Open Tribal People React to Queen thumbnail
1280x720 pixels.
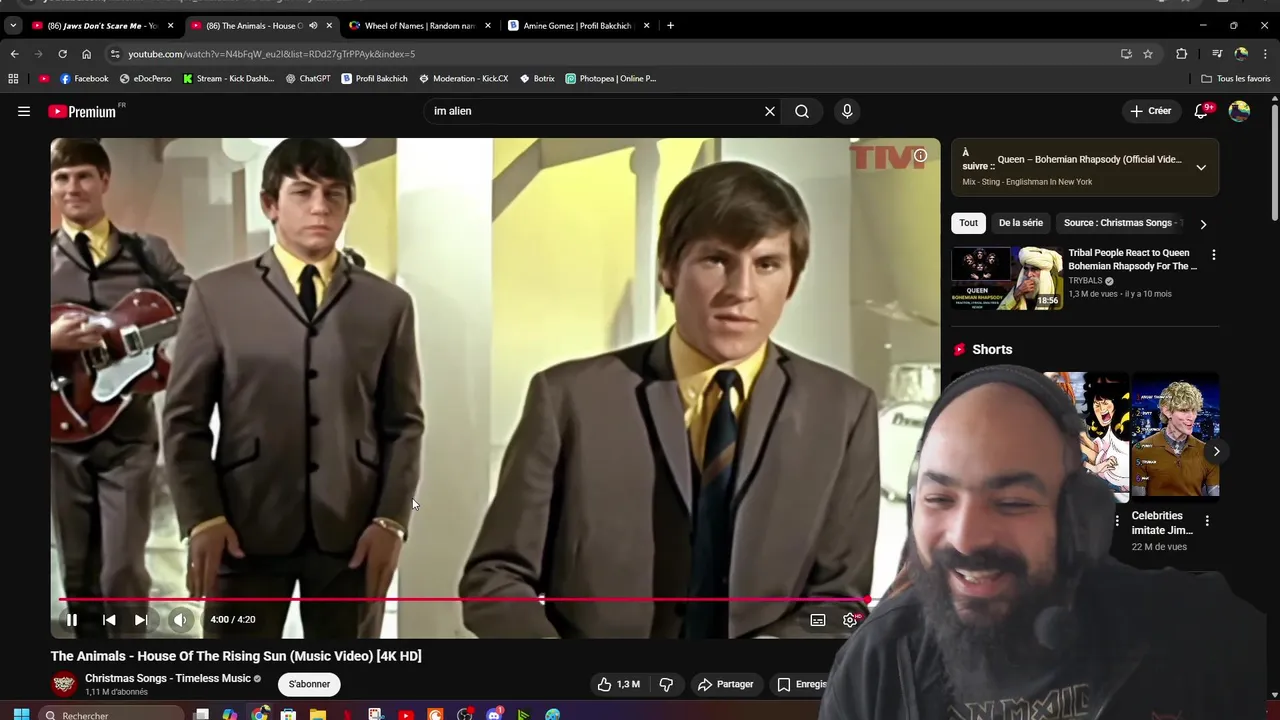coord(1007,278)
